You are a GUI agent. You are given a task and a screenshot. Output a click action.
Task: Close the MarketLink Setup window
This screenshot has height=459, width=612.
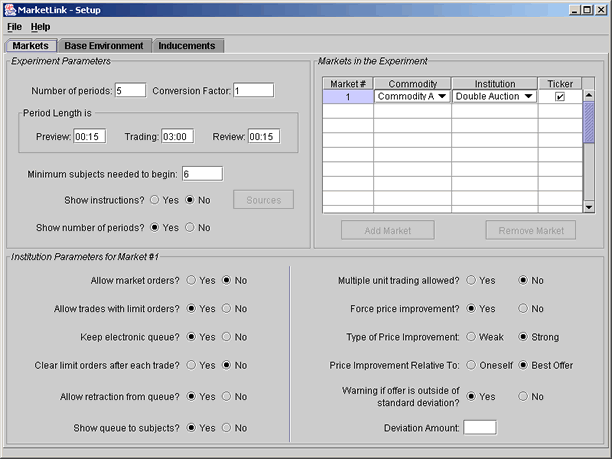click(601, 10)
